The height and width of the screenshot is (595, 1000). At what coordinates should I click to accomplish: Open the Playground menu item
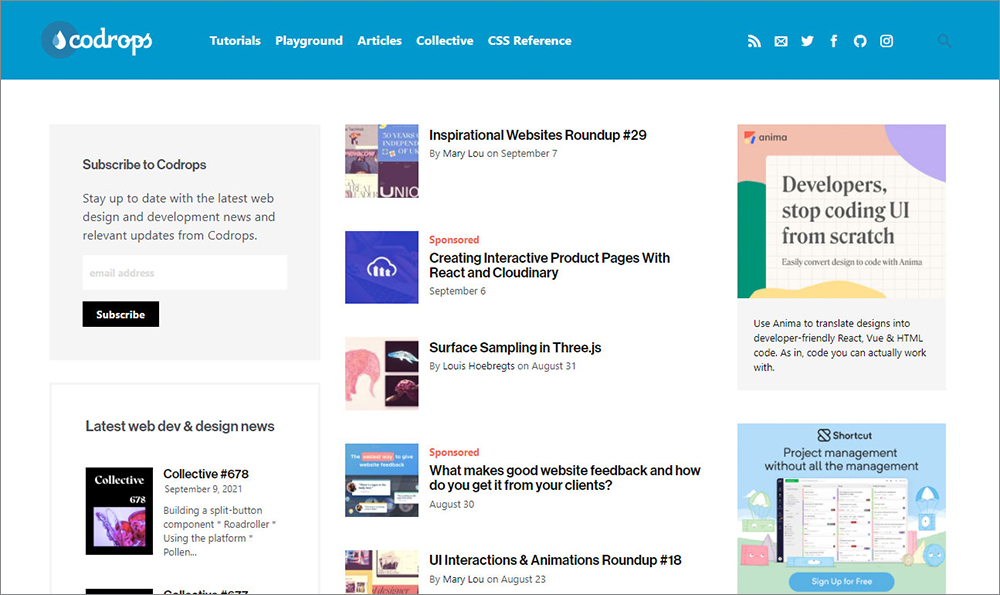[309, 41]
